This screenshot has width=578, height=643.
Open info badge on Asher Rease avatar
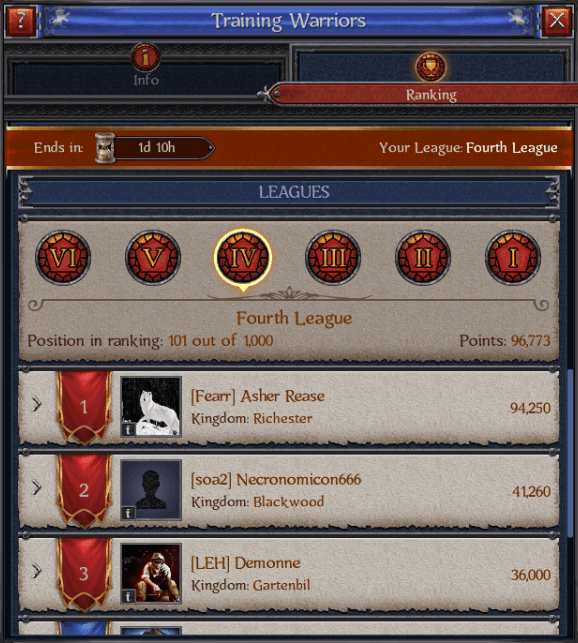tap(128, 430)
